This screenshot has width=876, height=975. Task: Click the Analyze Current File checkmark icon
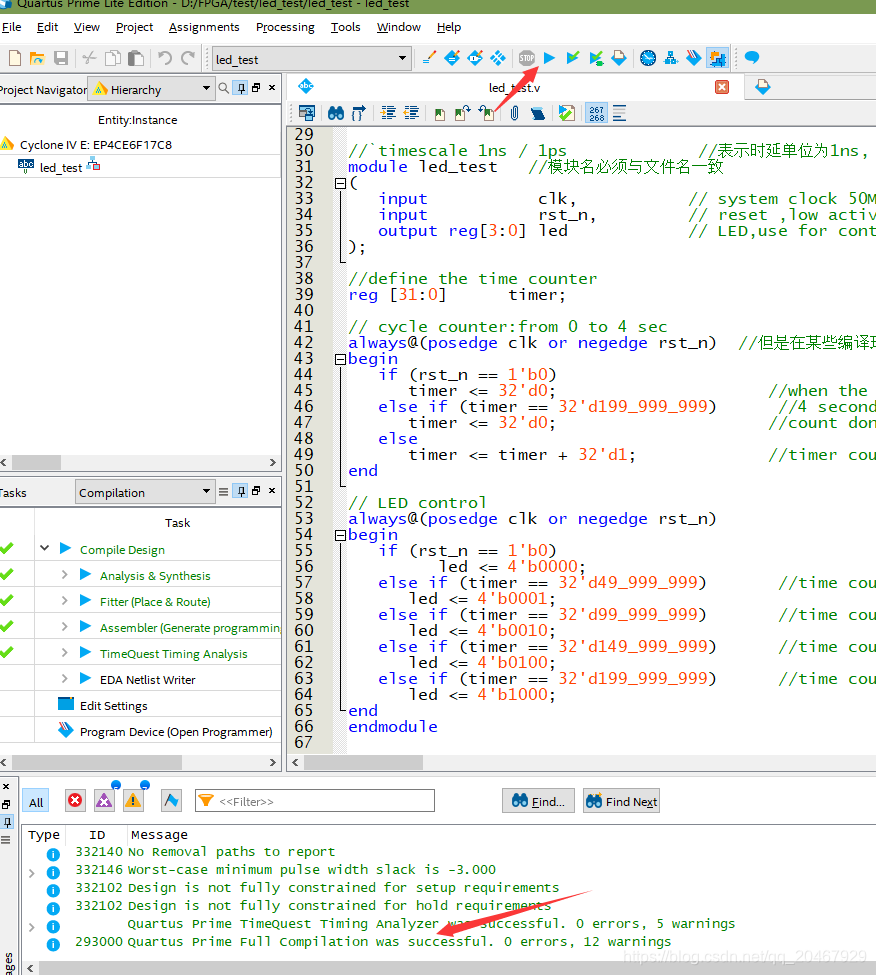click(566, 113)
